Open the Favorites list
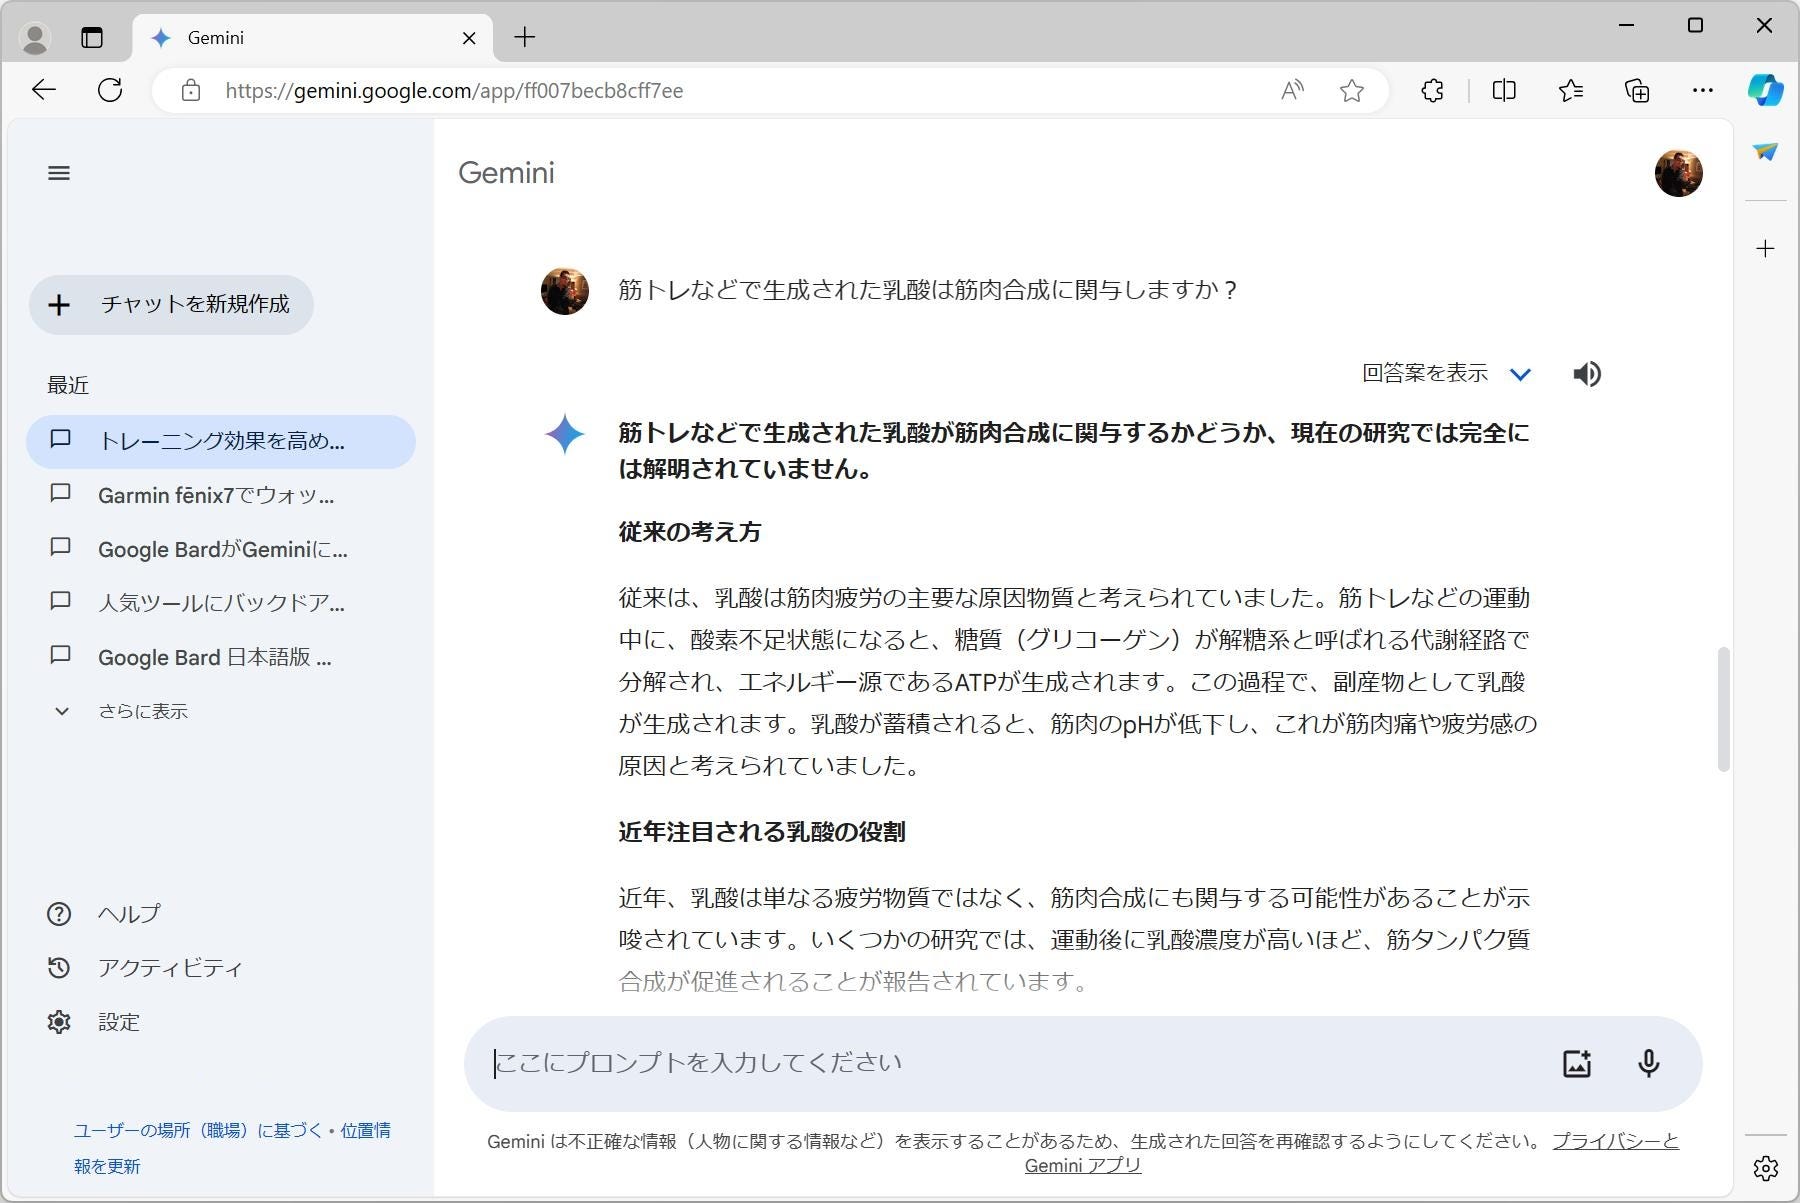Viewport: 1800px width, 1203px height. [1571, 91]
